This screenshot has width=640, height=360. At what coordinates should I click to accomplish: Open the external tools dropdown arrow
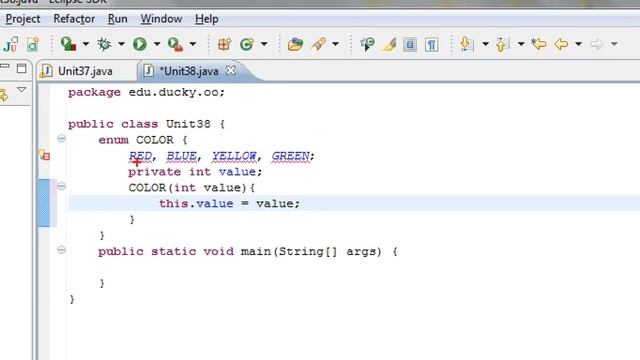coord(193,44)
